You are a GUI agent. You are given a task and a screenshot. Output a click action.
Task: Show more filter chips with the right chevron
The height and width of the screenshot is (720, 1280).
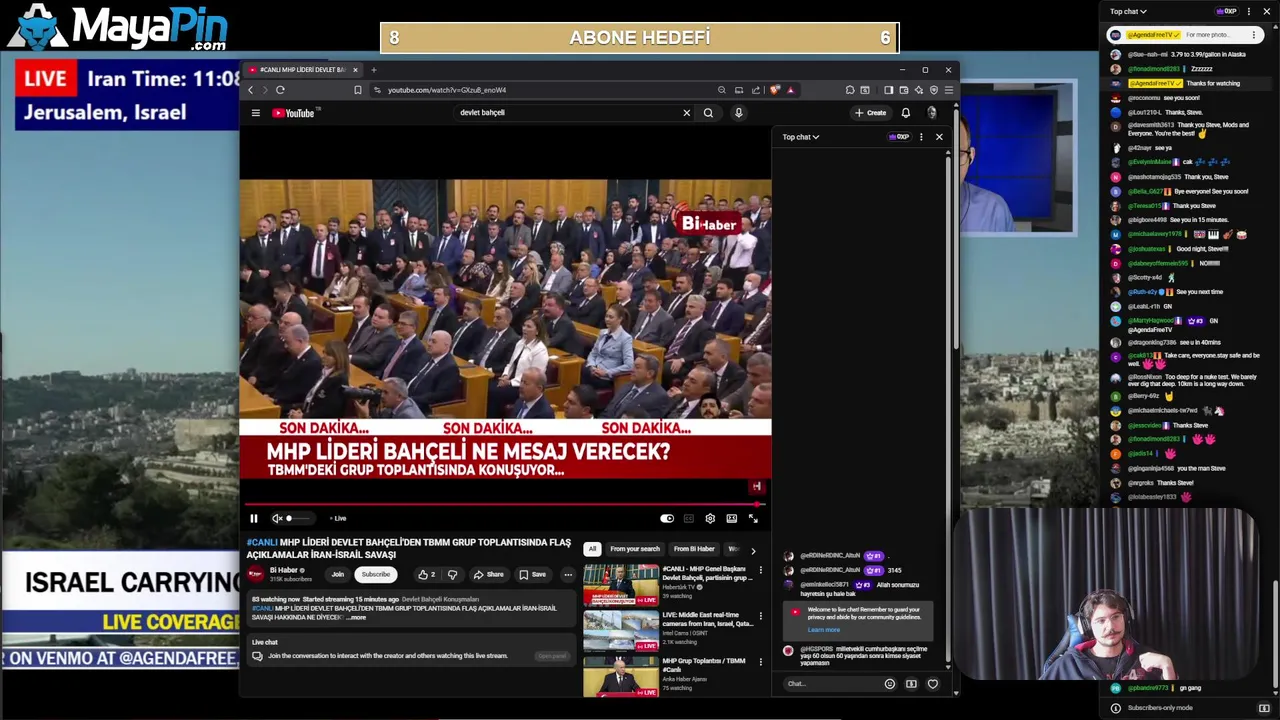753,550
